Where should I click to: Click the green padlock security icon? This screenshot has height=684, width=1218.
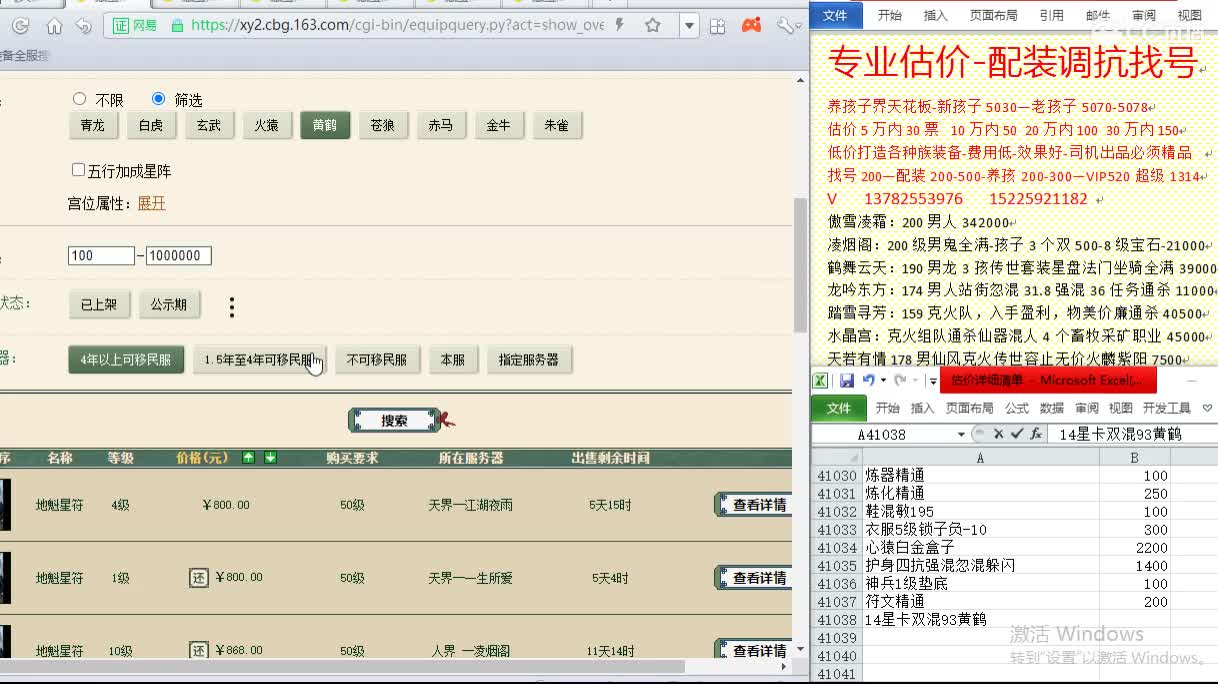(x=178, y=26)
